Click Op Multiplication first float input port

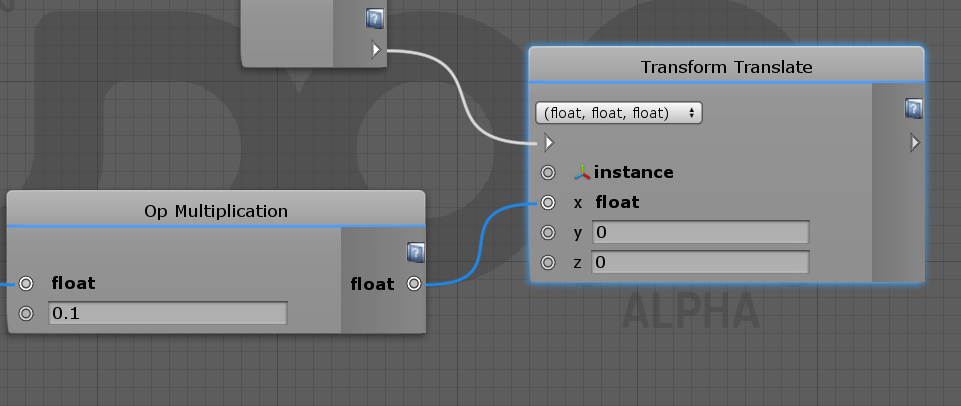pos(26,283)
